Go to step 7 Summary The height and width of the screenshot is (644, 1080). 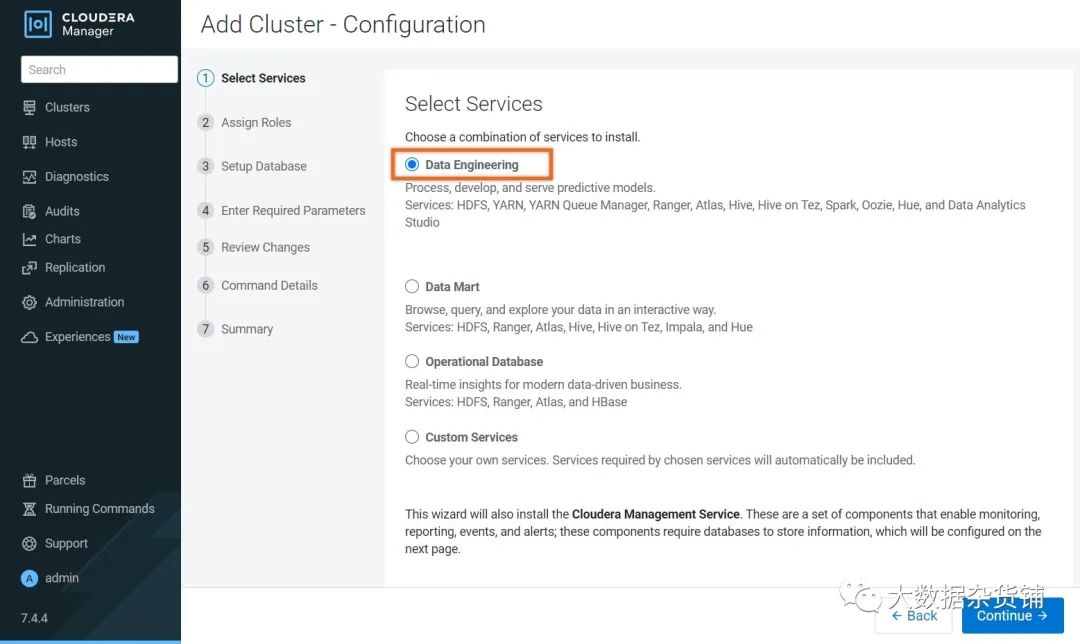(247, 329)
